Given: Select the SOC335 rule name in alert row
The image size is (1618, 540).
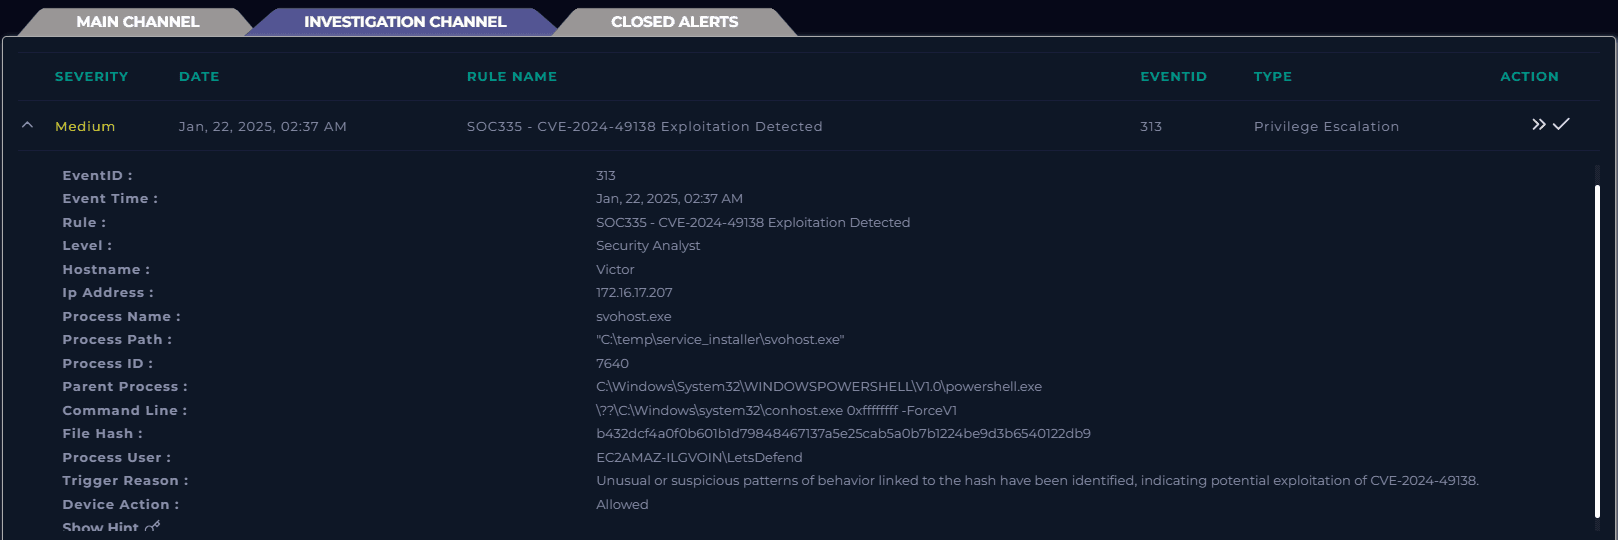Looking at the screenshot, I should click(644, 127).
